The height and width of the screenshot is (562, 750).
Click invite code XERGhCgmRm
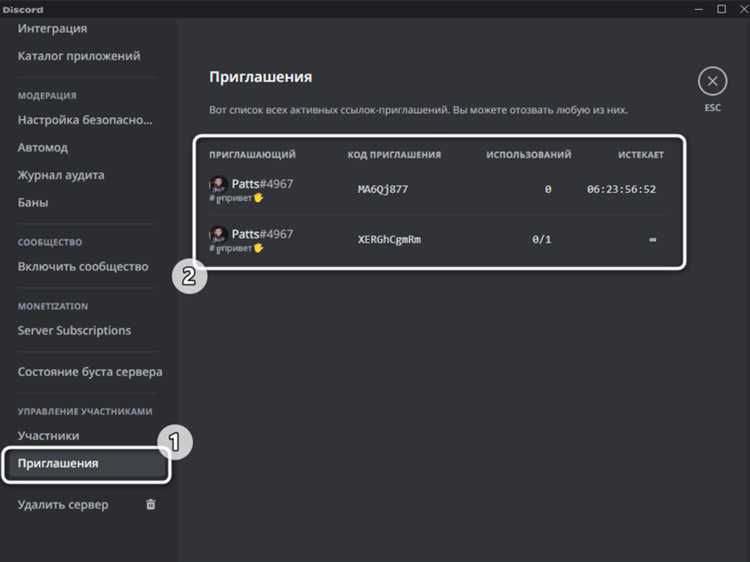[x=389, y=240]
